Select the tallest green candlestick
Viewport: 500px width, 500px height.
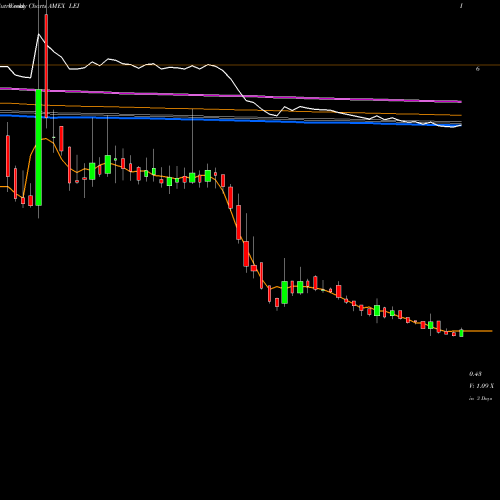point(39,147)
